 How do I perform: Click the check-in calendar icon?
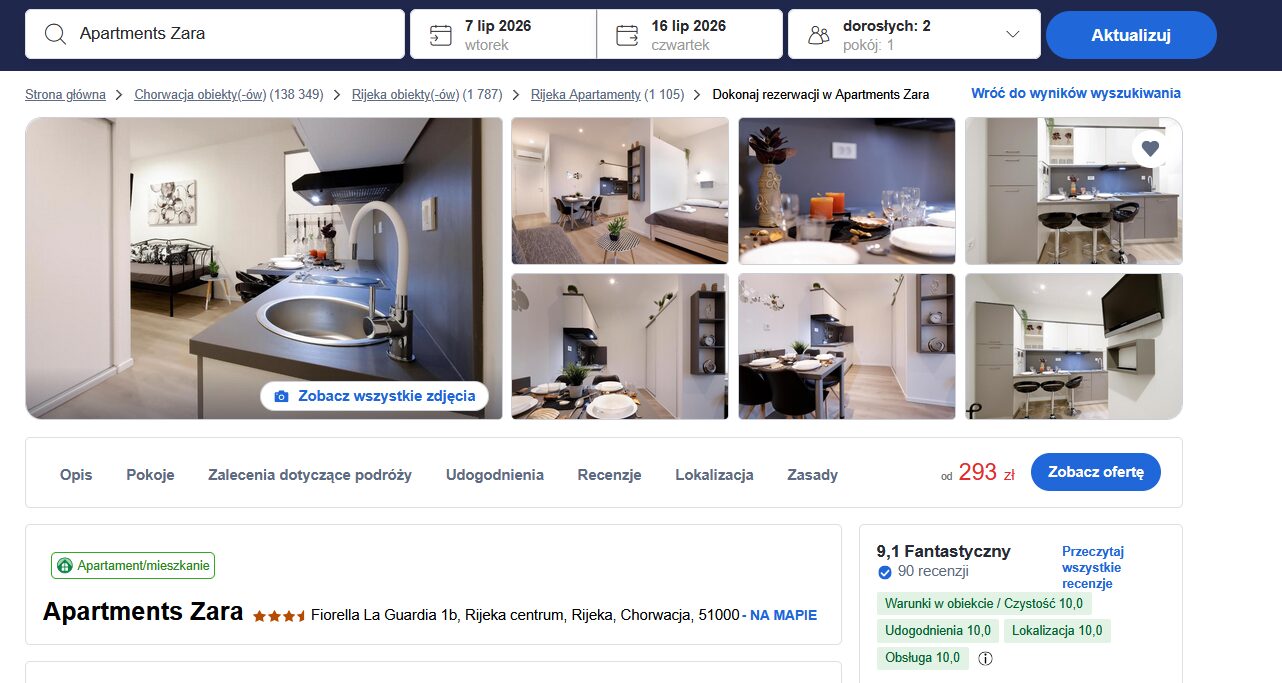[x=440, y=35]
